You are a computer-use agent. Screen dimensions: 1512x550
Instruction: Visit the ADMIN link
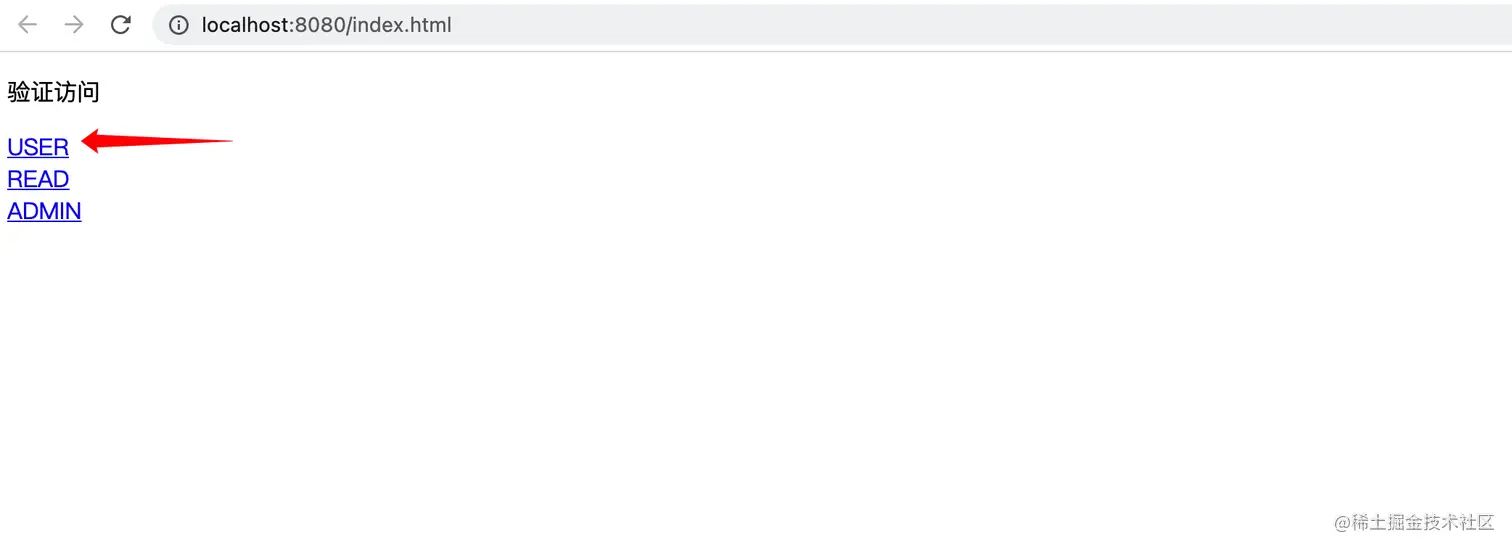pyautogui.click(x=44, y=211)
